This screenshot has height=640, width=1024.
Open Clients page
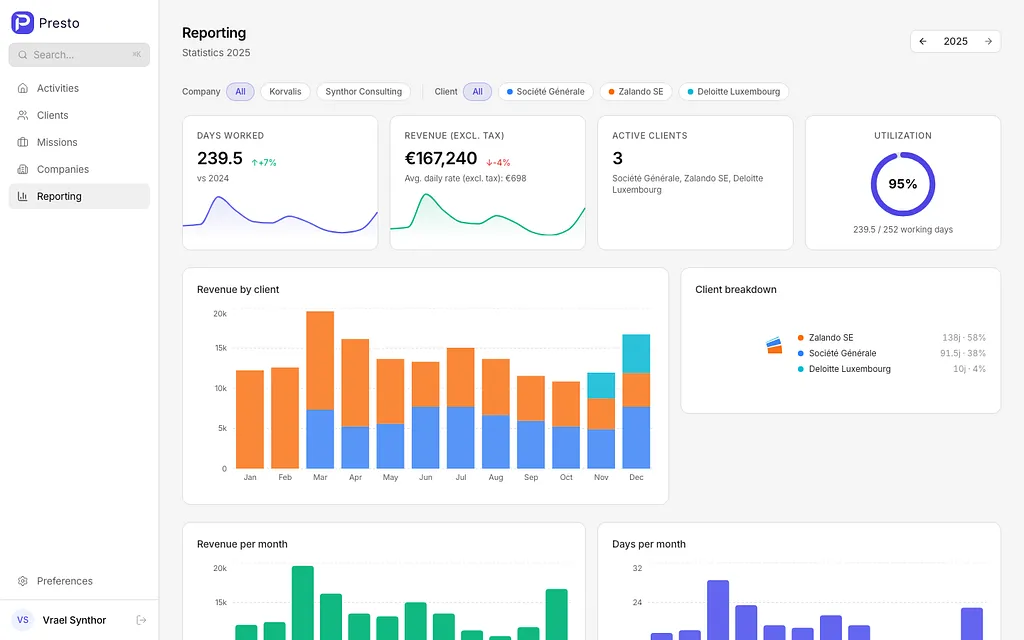[x=79, y=115]
